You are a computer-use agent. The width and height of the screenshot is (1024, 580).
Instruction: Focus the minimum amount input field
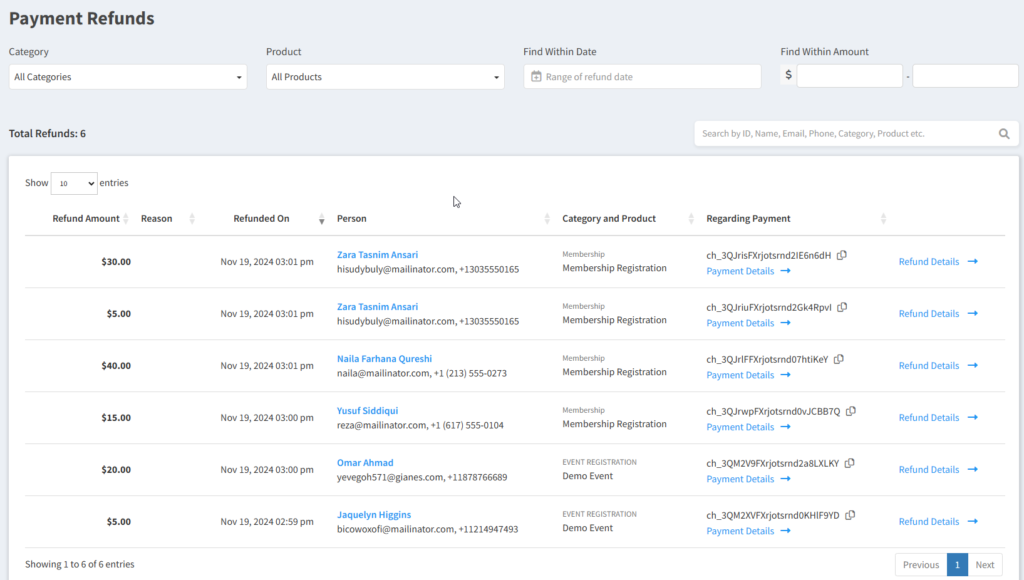pyautogui.click(x=849, y=76)
